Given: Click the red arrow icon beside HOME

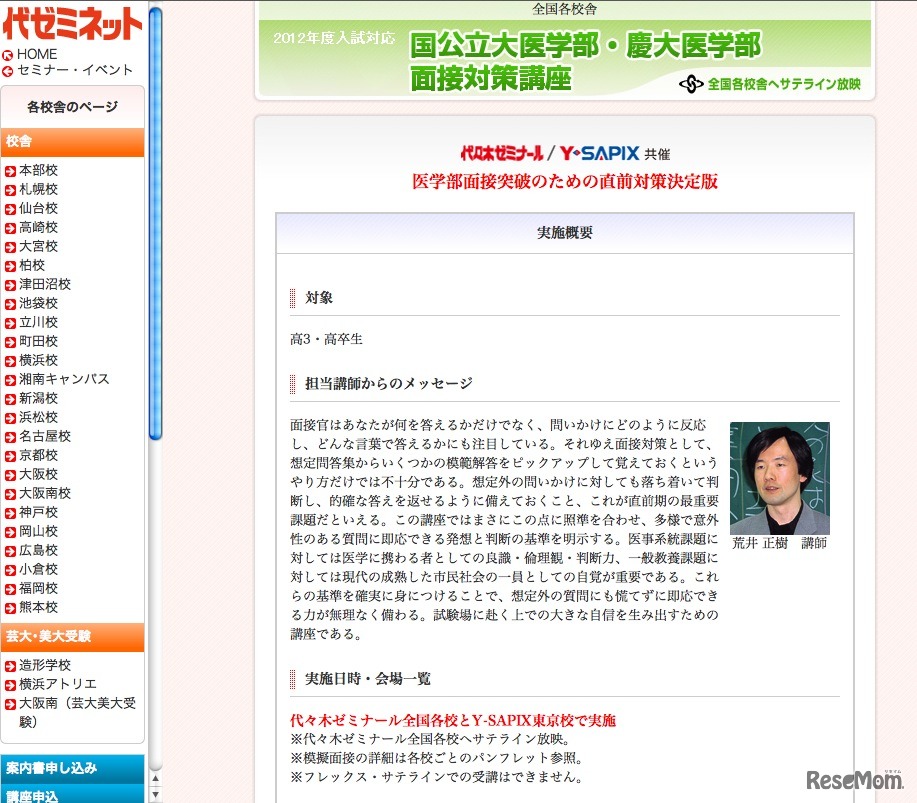Looking at the screenshot, I should pyautogui.click(x=8, y=56).
